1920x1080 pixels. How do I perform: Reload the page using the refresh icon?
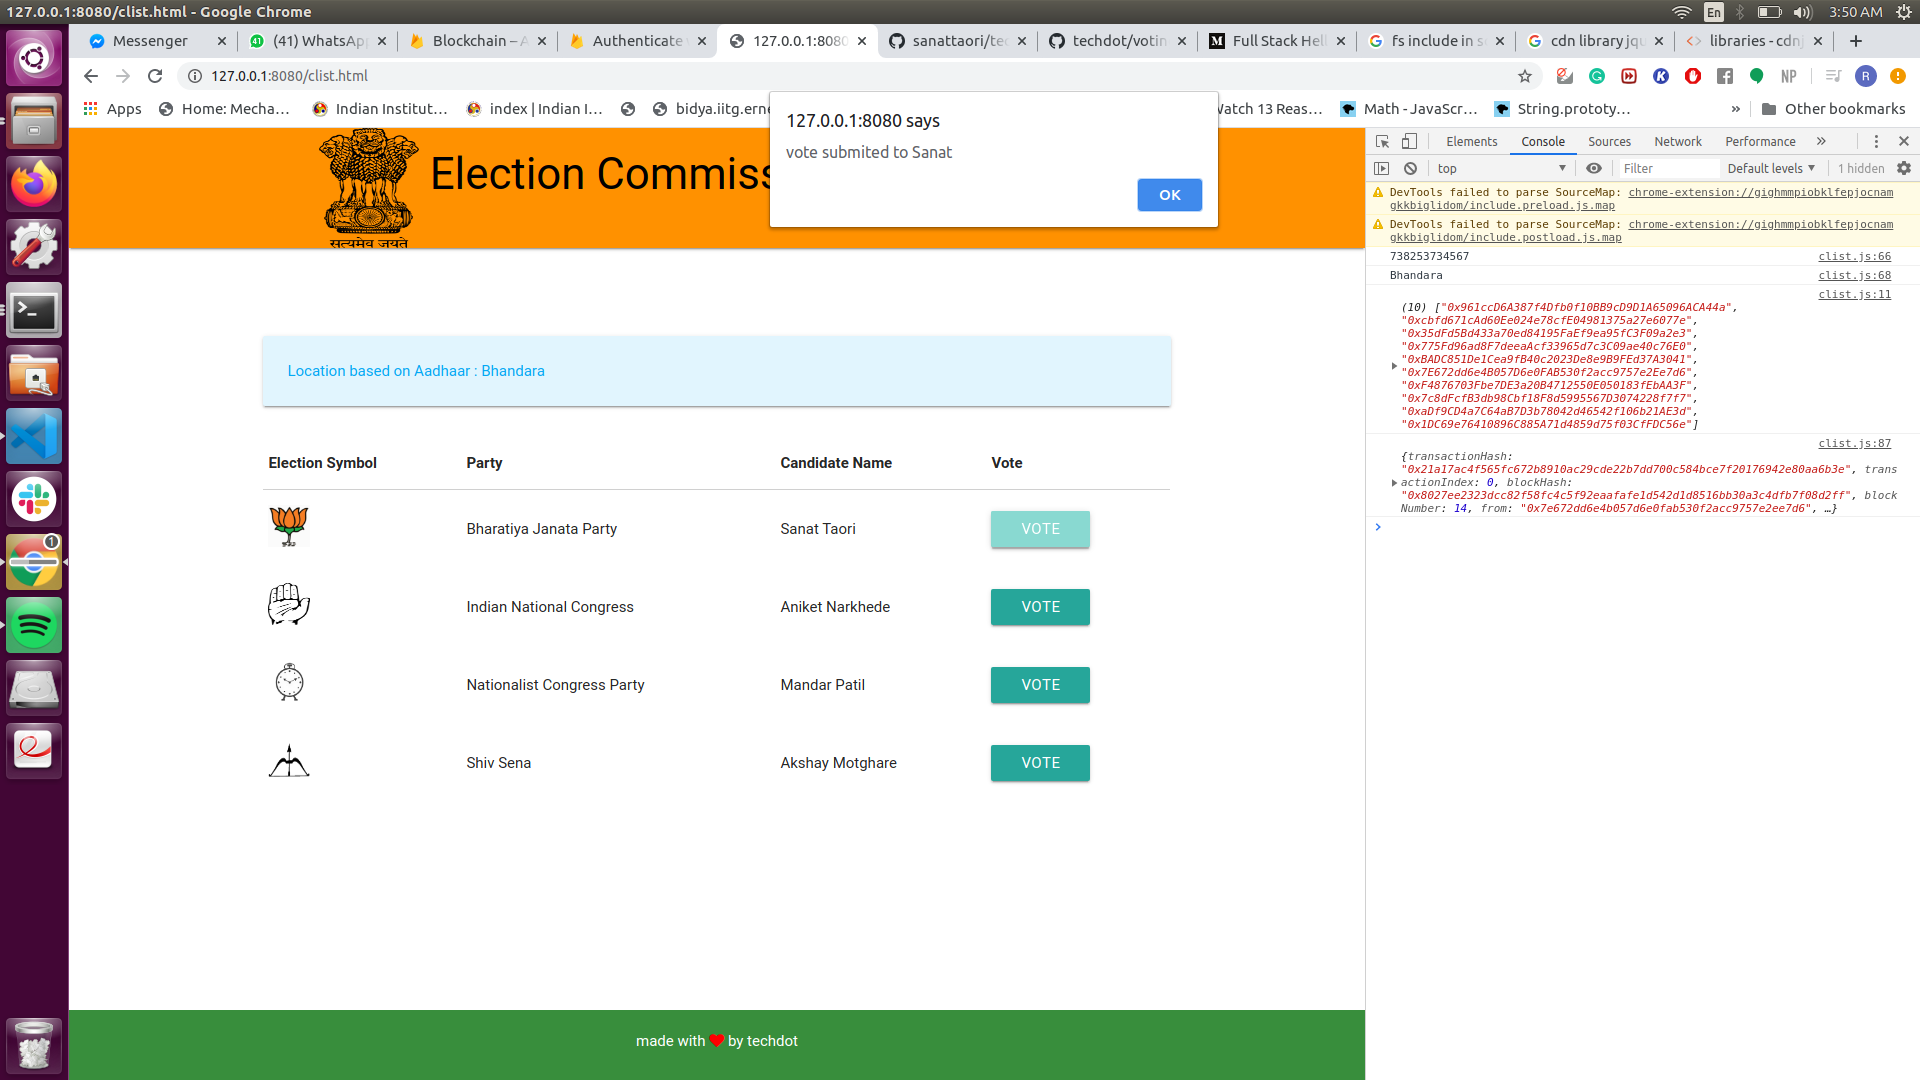click(155, 76)
